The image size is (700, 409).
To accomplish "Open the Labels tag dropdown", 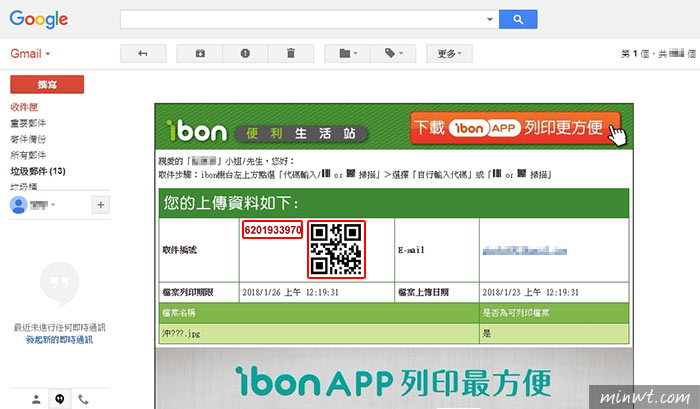I will tap(393, 54).
